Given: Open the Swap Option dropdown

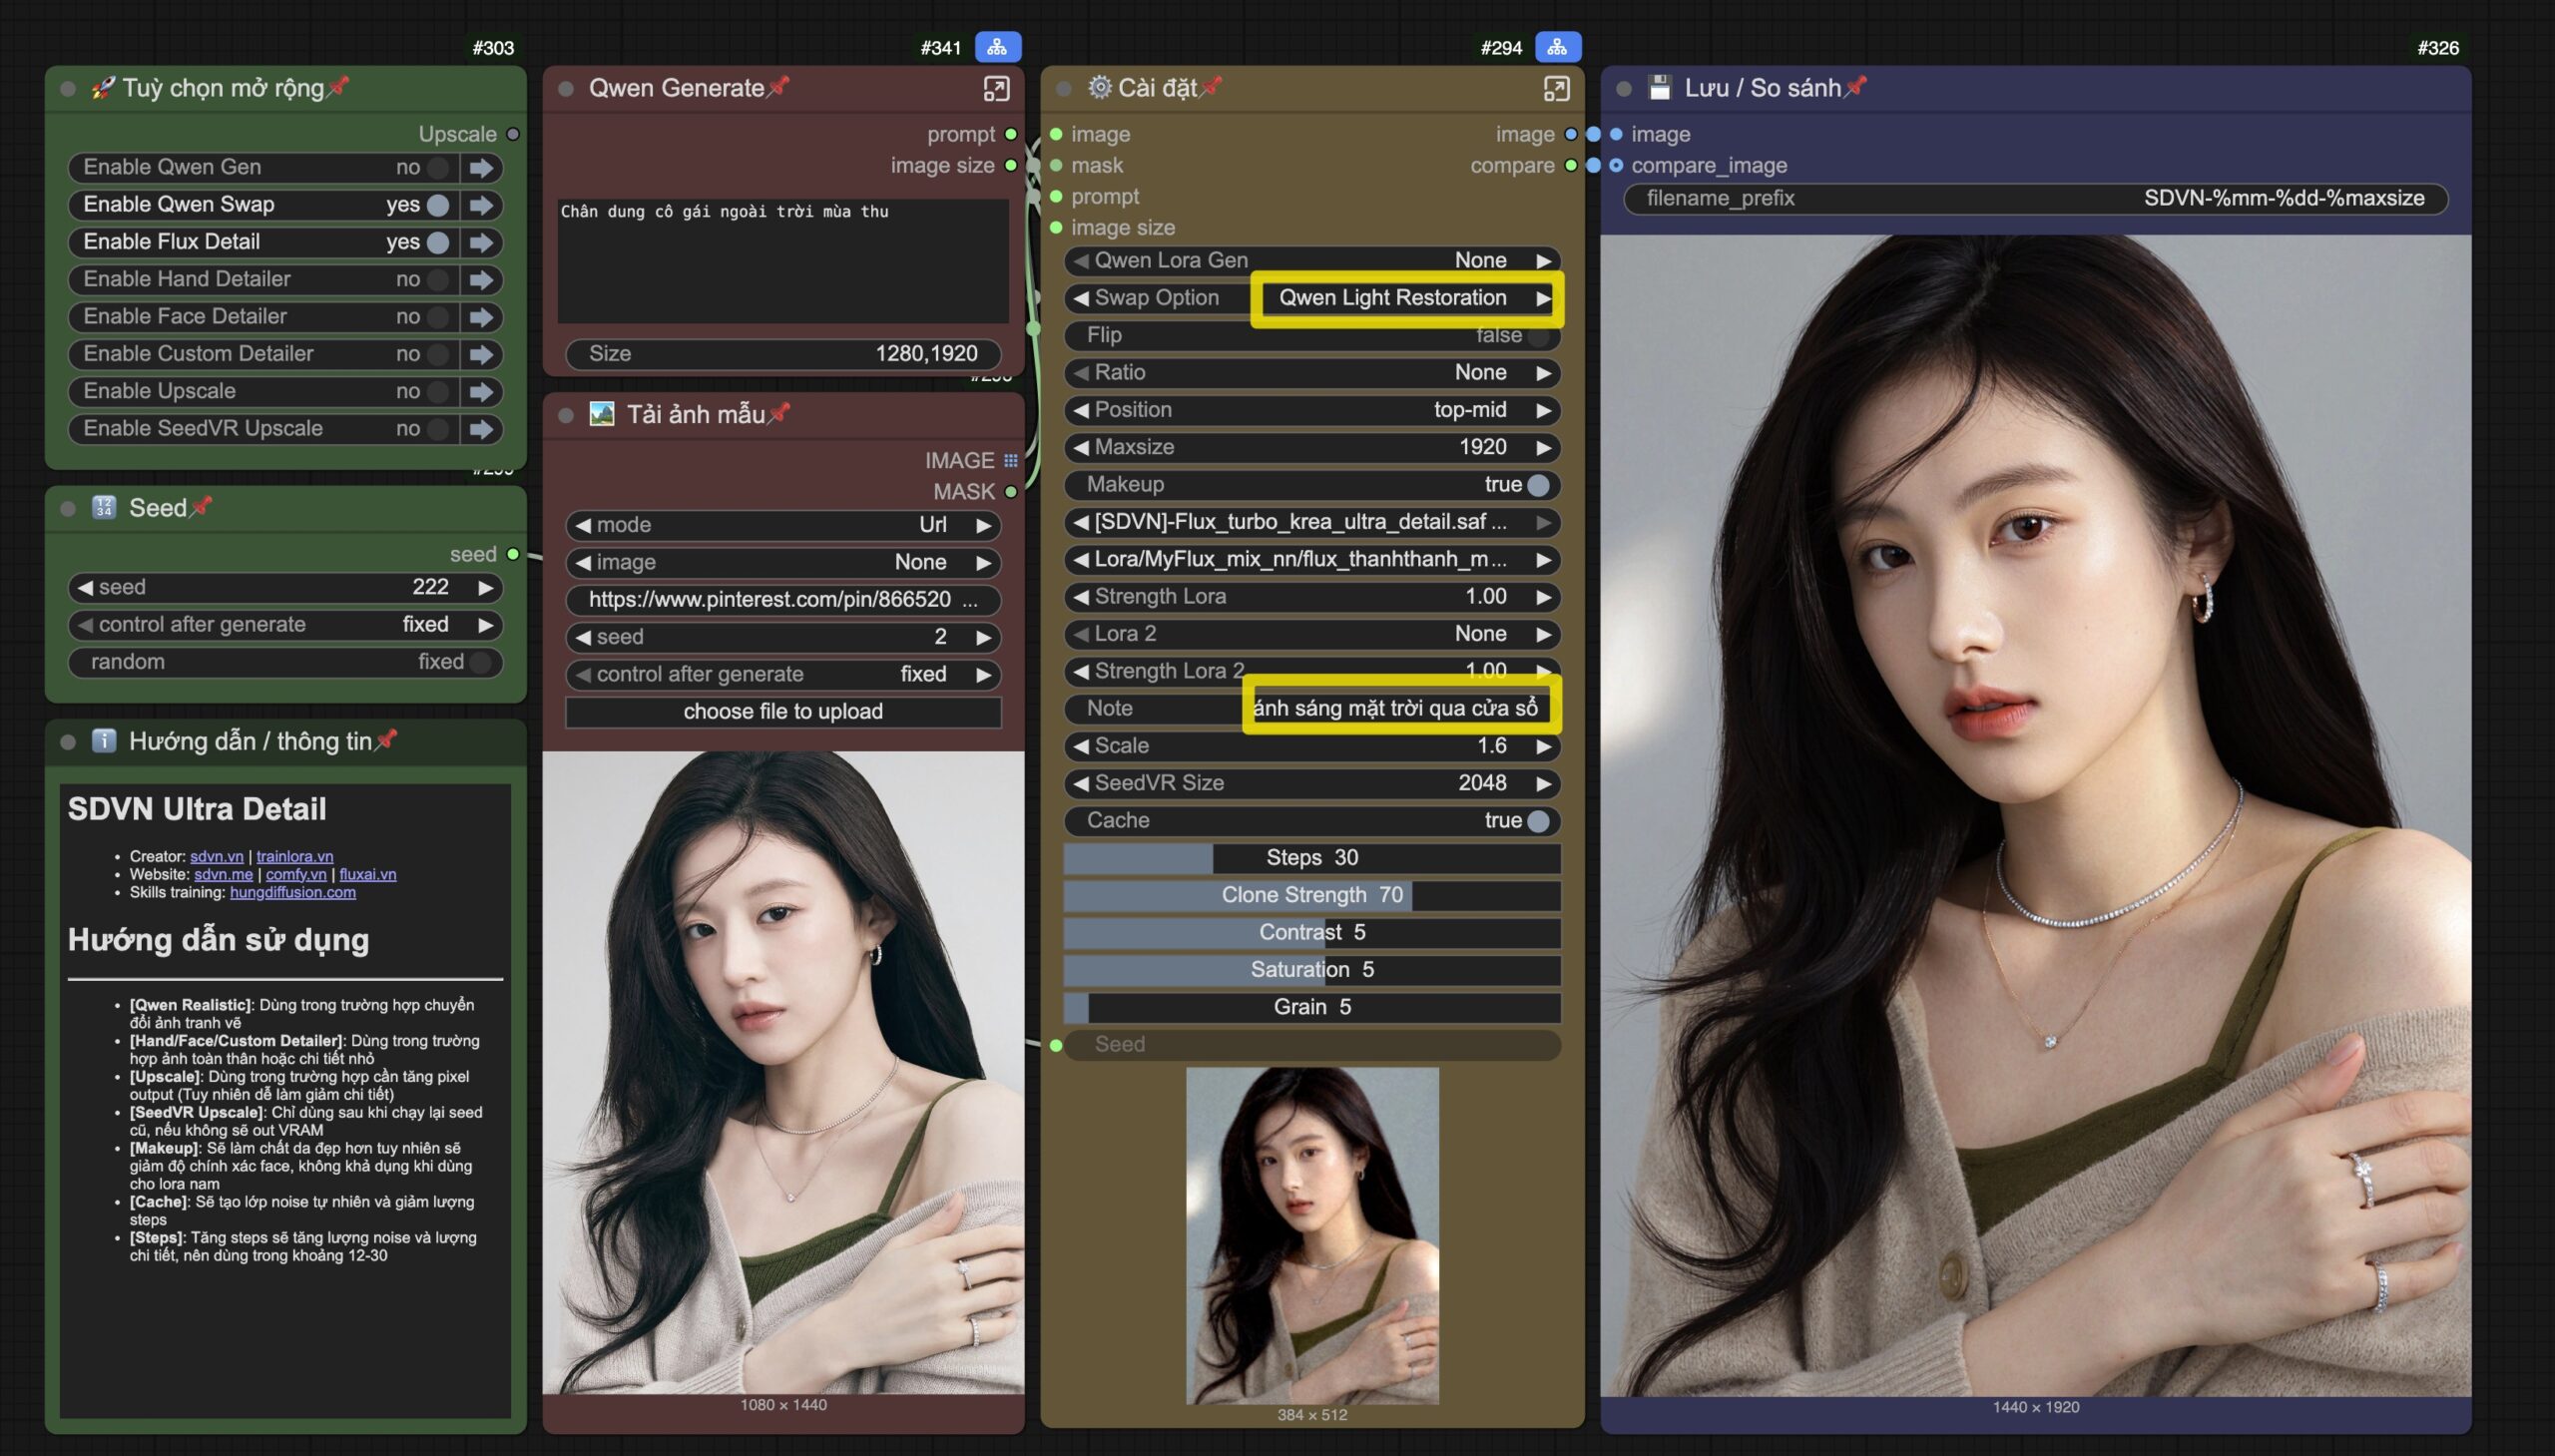Looking at the screenshot, I should coord(1392,298).
